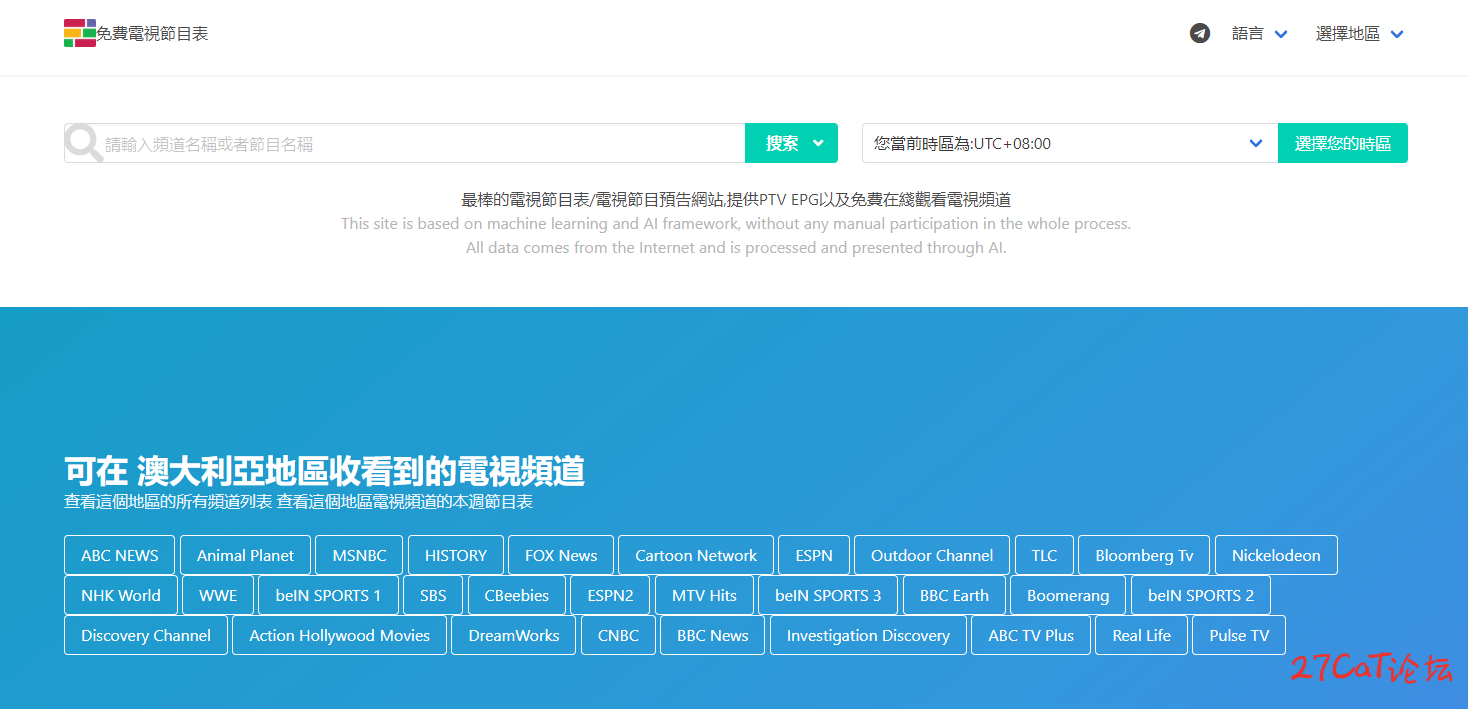
Task: Choose the DreamWorks channel
Action: point(514,635)
